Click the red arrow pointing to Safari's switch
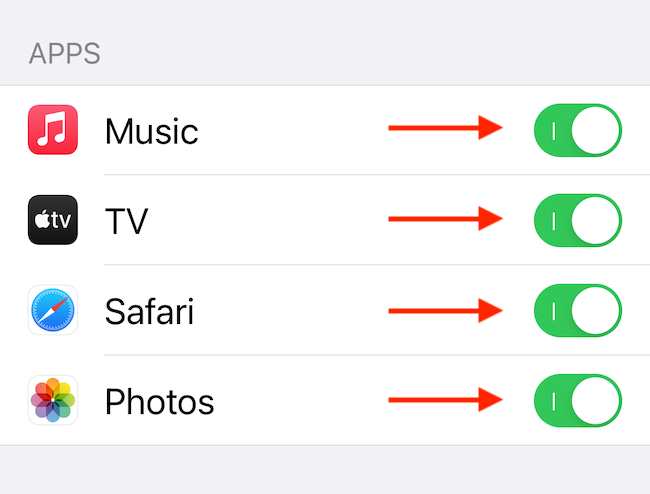The image size is (650, 494). coord(445,309)
